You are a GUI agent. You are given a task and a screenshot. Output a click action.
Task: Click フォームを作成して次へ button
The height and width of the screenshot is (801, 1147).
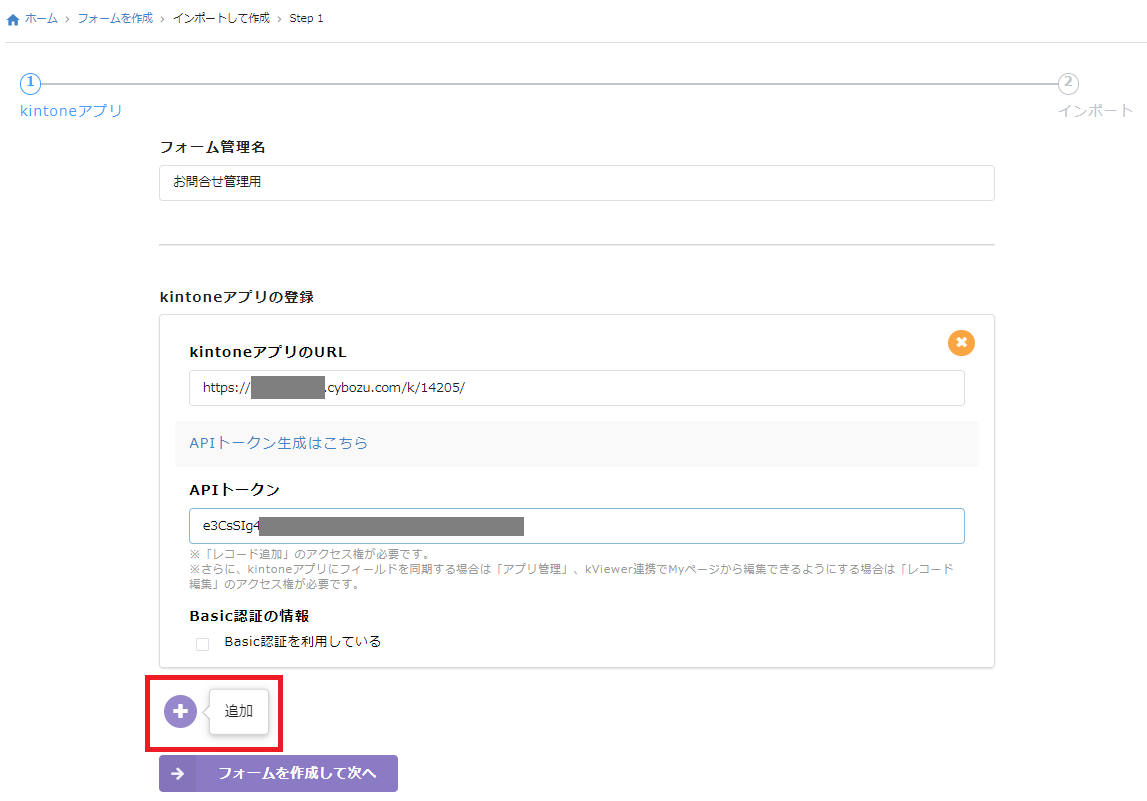[x=279, y=773]
